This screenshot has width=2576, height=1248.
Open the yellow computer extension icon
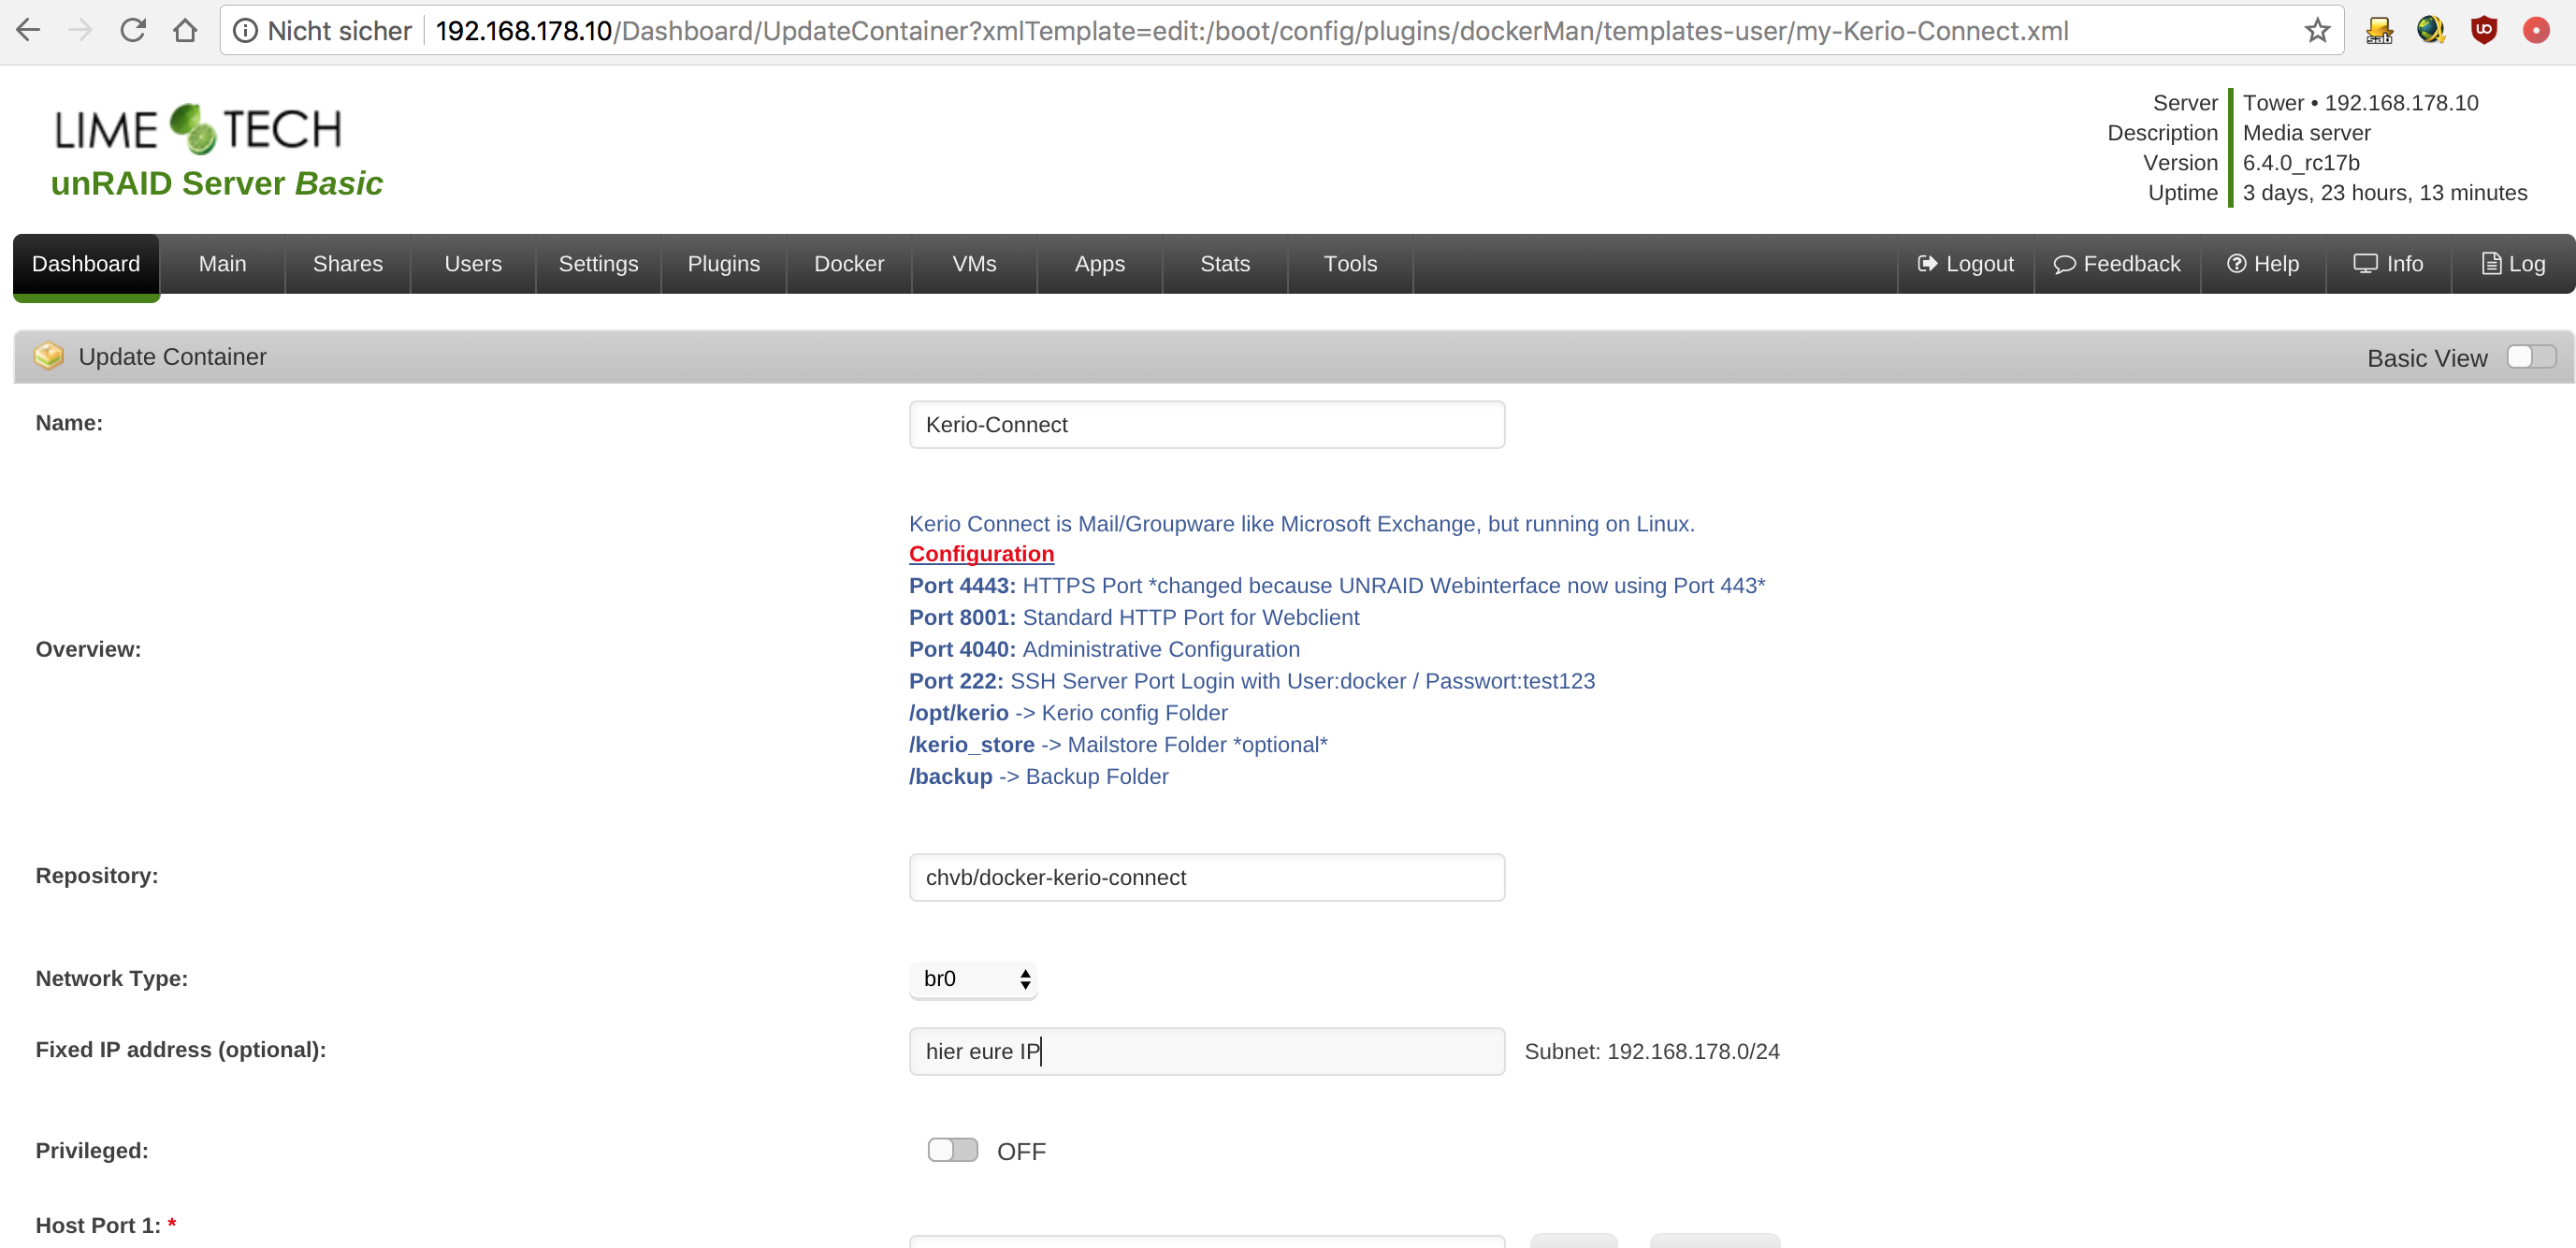tap(2379, 31)
